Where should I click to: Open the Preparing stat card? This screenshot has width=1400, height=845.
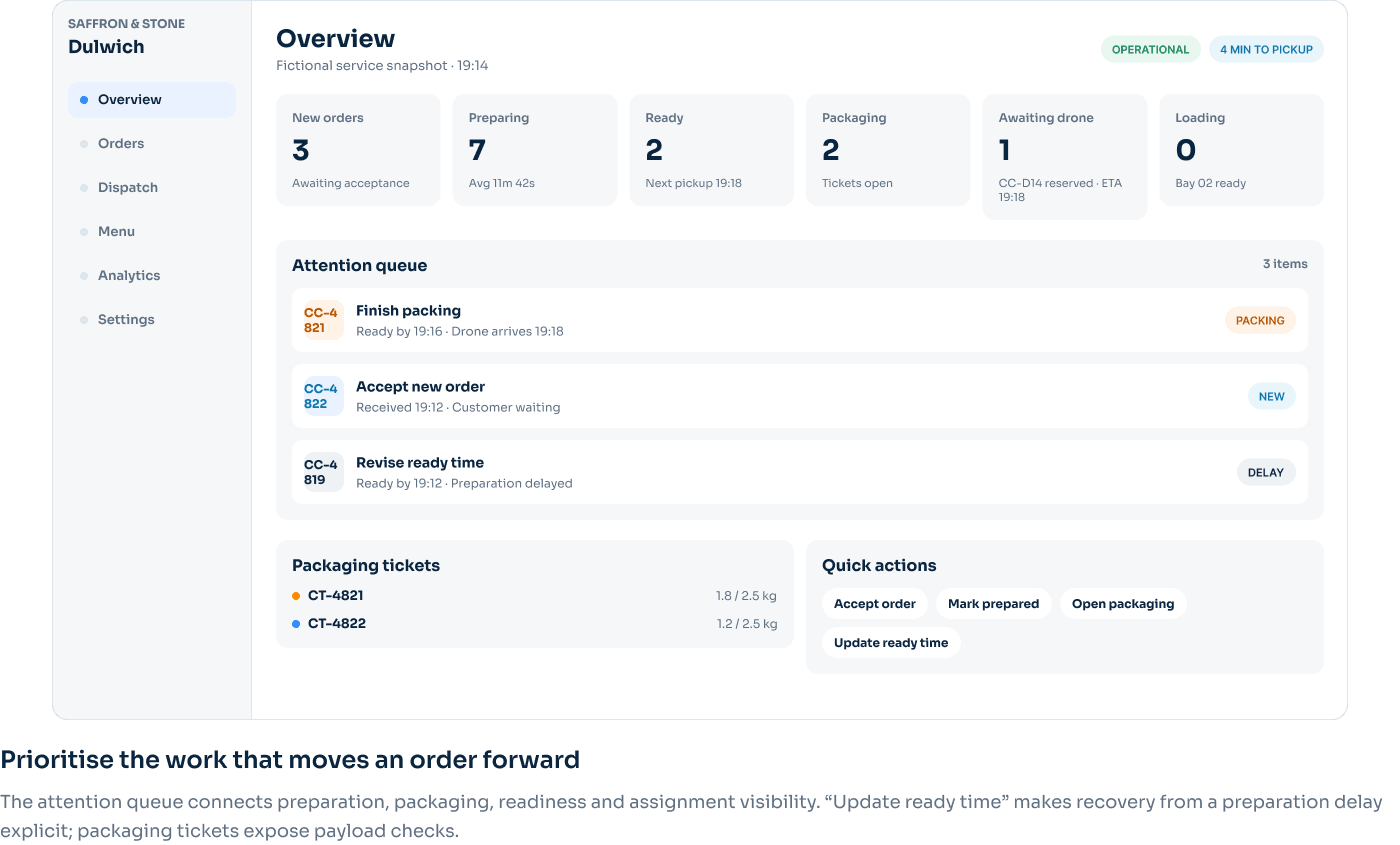point(535,150)
